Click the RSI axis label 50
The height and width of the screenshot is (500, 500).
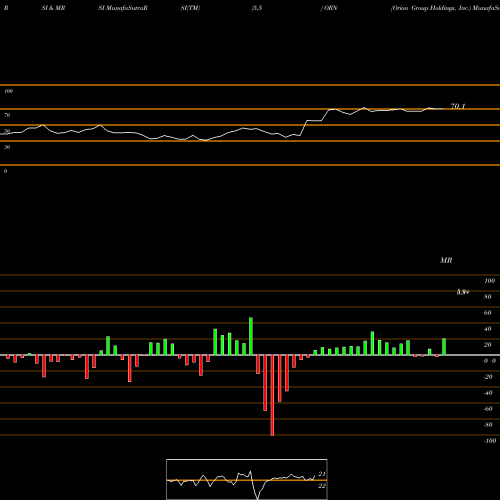[x=7, y=131]
